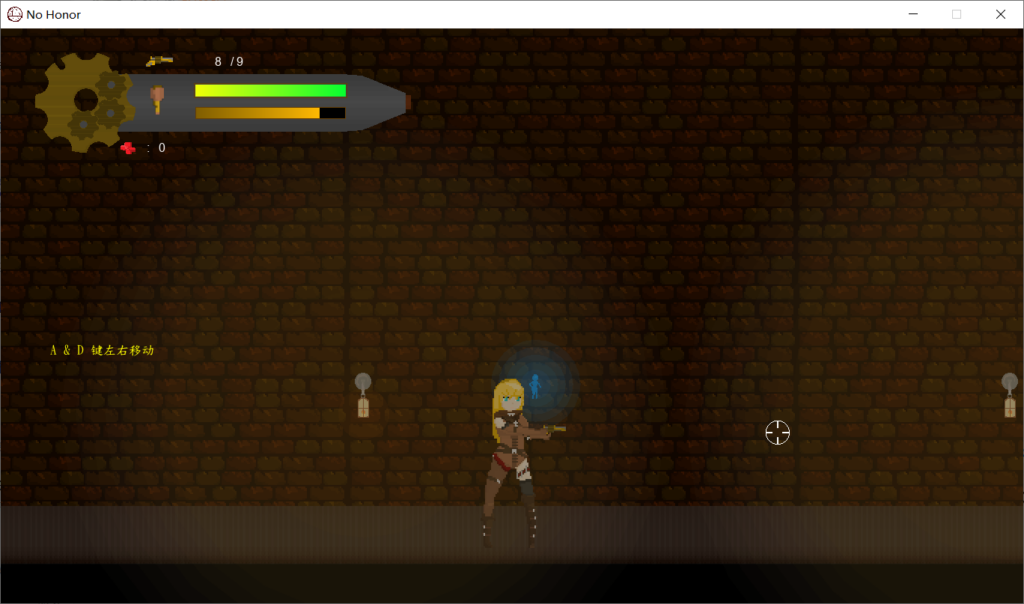The image size is (1024, 604).
Task: Click the large gear emblem in HUD
Action: pyautogui.click(x=84, y=102)
